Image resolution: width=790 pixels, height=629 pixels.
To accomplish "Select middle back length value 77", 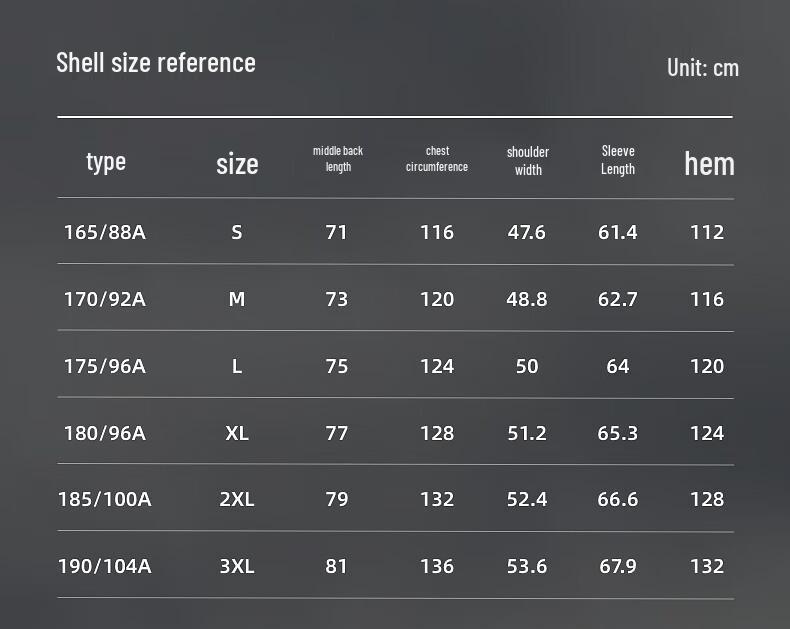I will 337,433.
